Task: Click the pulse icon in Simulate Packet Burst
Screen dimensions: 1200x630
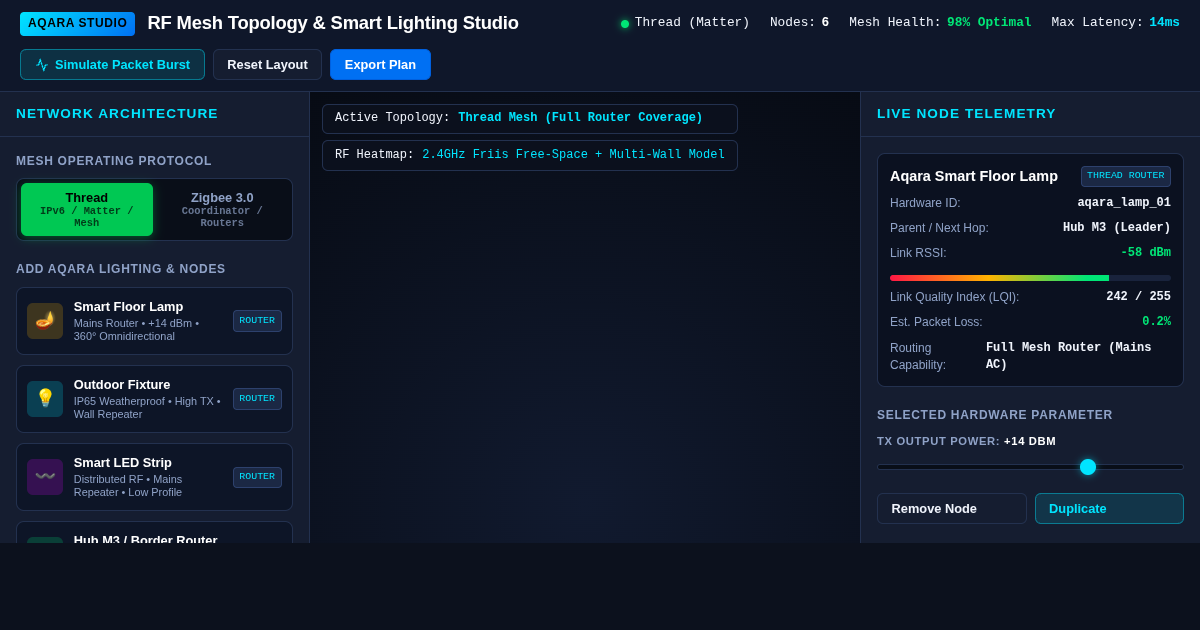Action: click(x=42, y=65)
